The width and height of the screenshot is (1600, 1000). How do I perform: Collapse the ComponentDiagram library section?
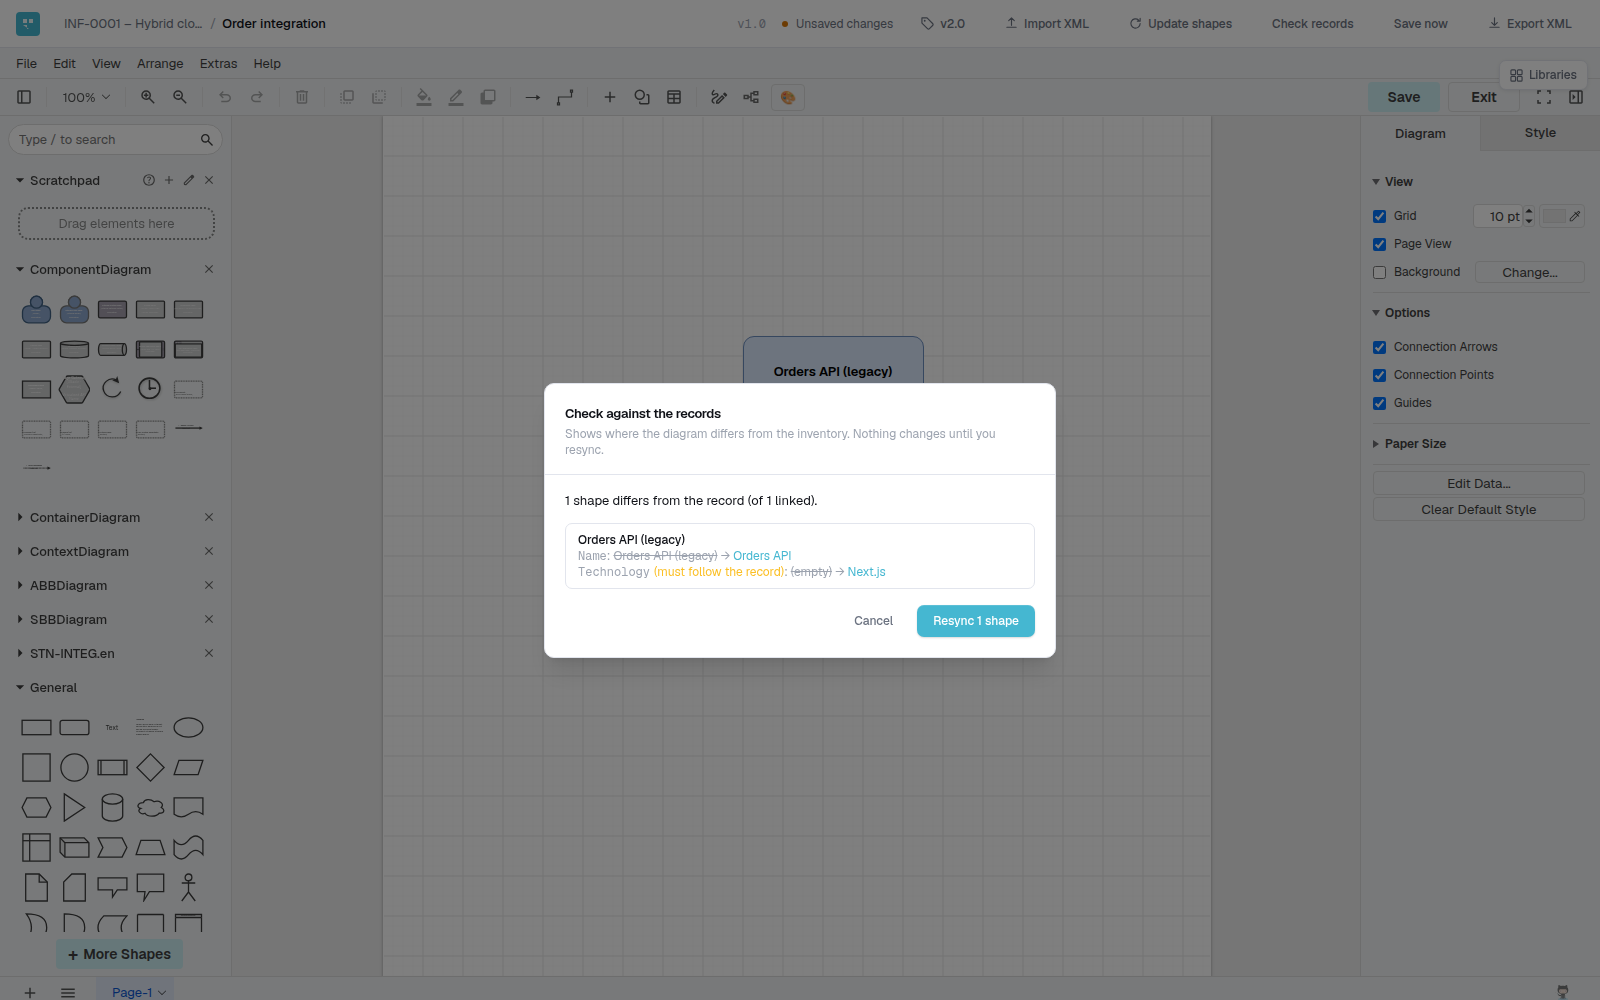coord(90,269)
